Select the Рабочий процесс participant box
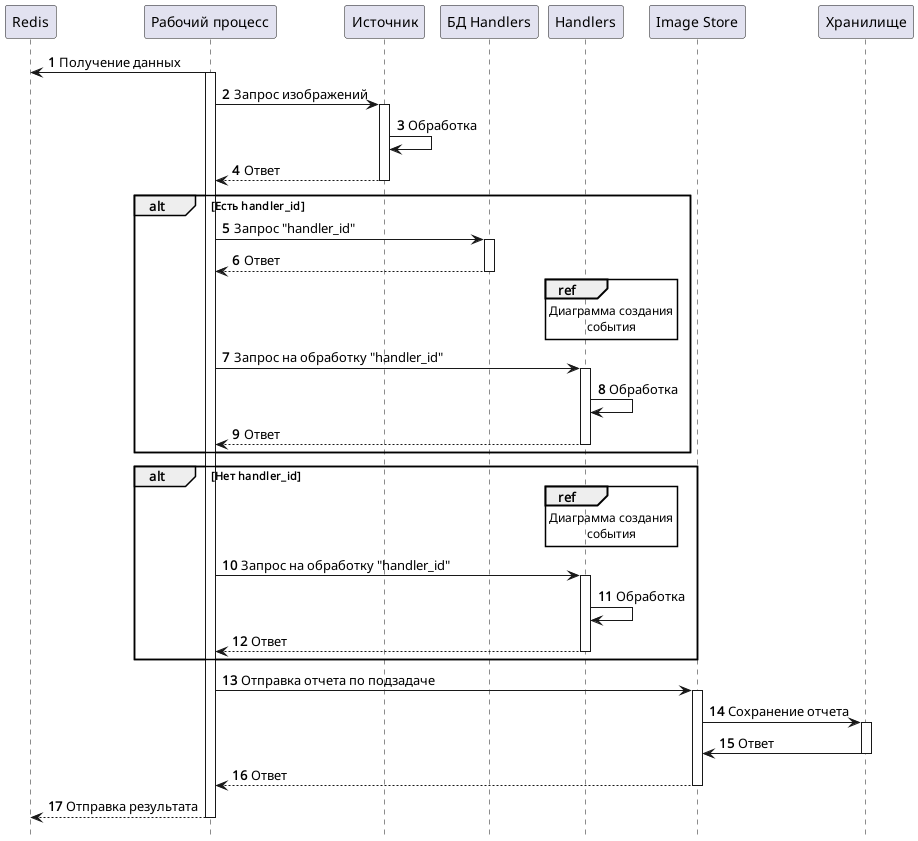918x841 pixels. [210, 21]
